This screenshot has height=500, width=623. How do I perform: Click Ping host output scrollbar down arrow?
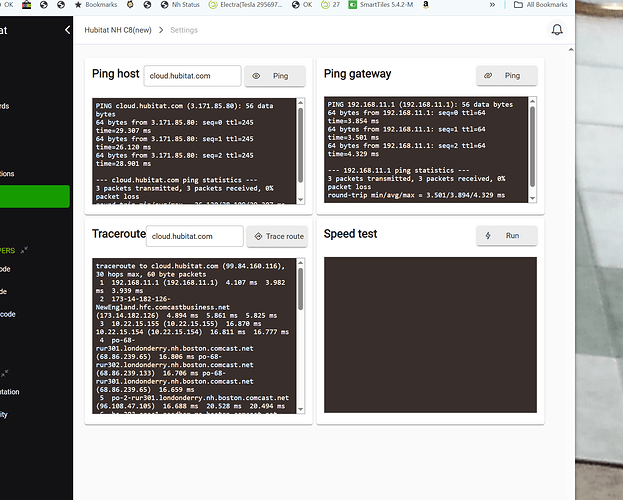[x=301, y=200]
